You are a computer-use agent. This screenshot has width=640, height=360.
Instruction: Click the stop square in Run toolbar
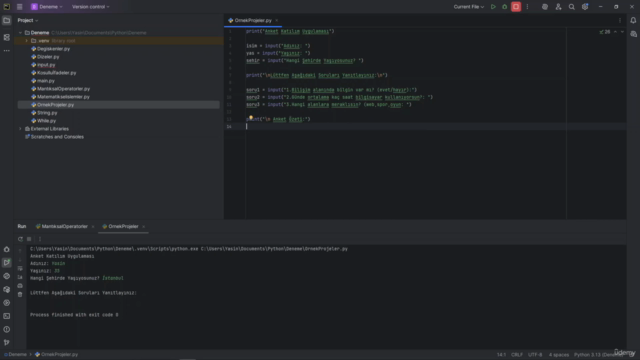pos(29,239)
